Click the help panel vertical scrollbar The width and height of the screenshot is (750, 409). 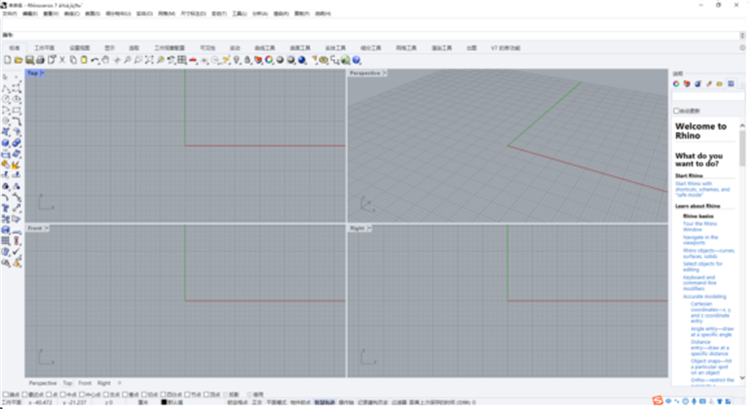[x=742, y=251]
